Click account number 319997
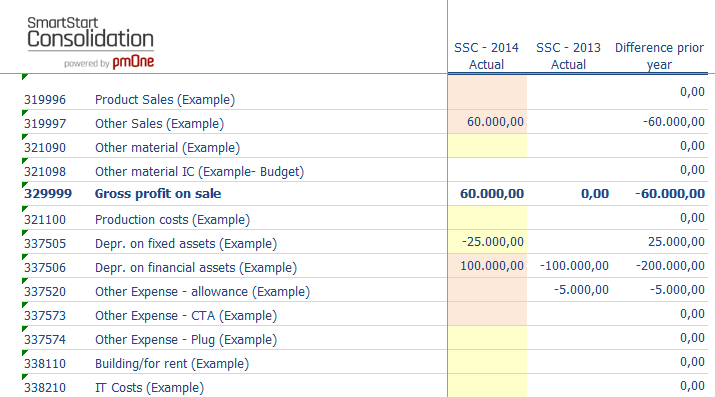Viewport: 715px width, 397px height. click(45, 124)
